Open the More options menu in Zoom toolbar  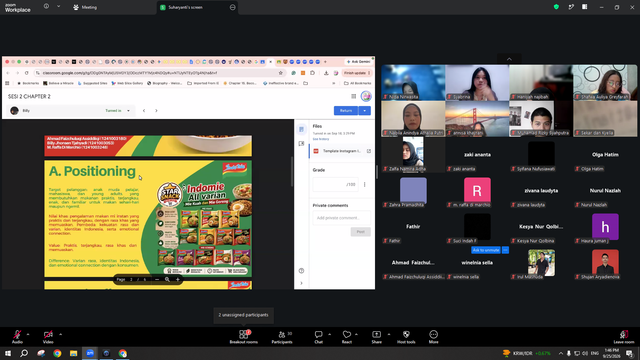[x=433, y=337]
